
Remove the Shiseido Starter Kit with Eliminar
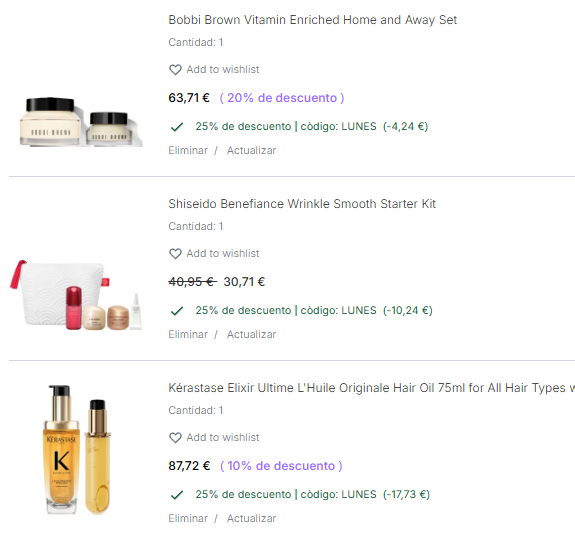(188, 334)
